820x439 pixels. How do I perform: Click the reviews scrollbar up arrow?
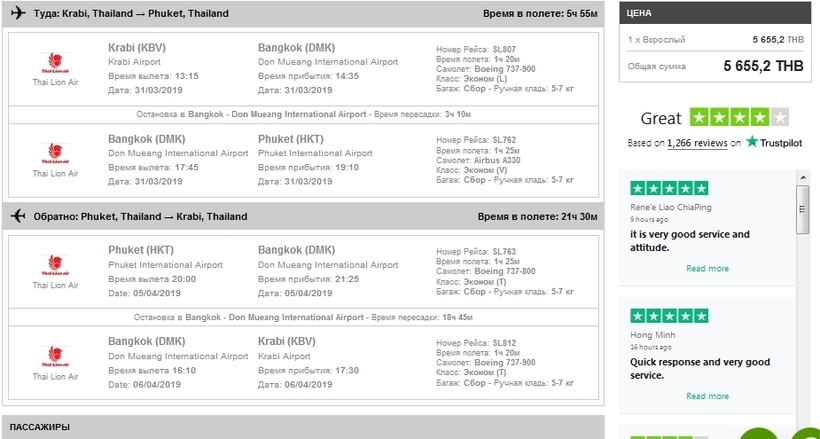point(803,178)
